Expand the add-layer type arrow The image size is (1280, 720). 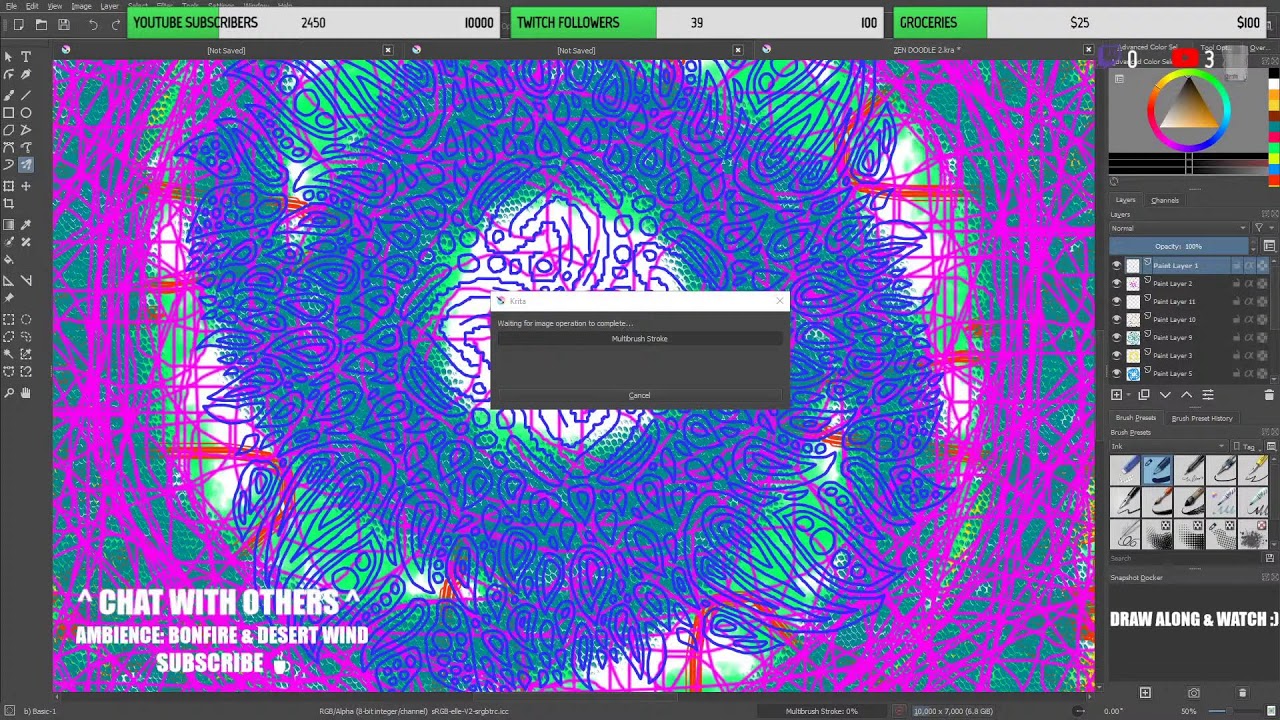tap(1129, 395)
